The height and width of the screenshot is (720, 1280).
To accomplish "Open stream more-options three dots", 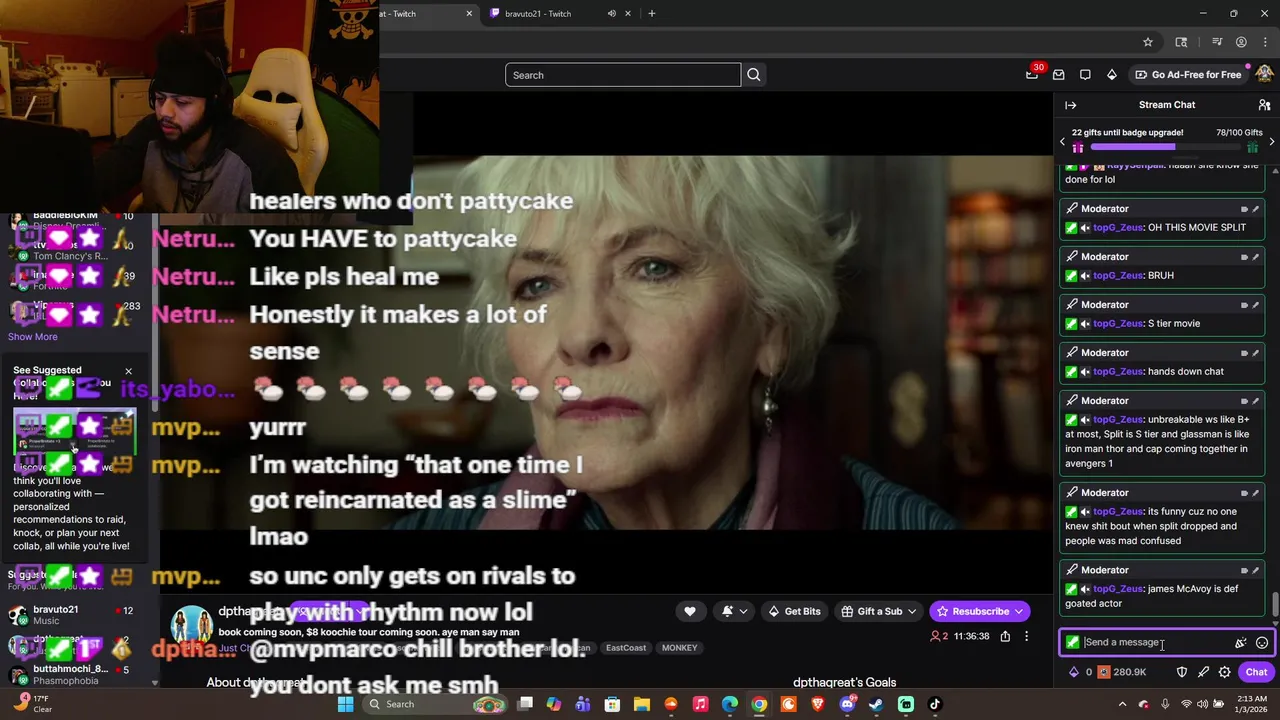I will 1026,636.
